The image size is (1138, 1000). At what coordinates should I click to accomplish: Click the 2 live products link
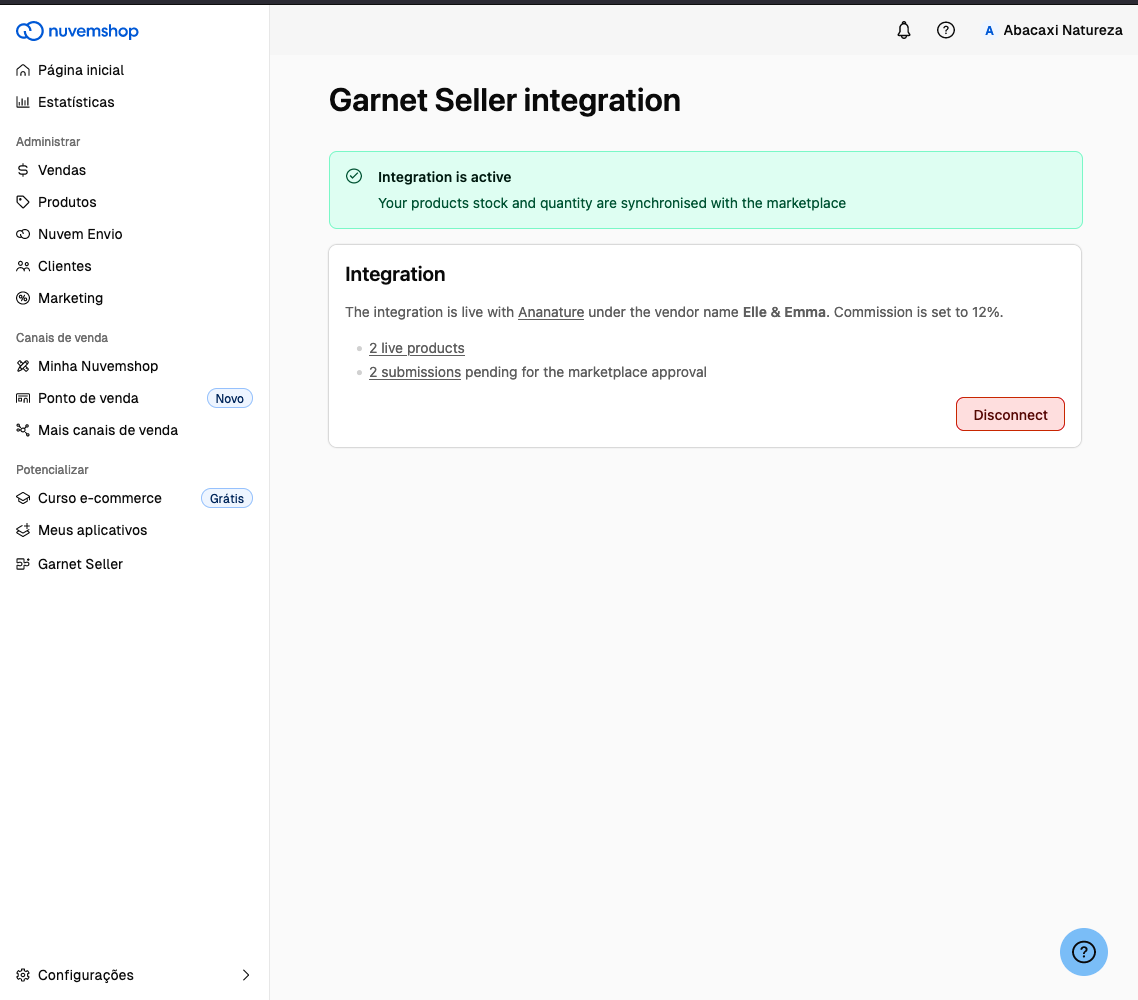pos(416,348)
